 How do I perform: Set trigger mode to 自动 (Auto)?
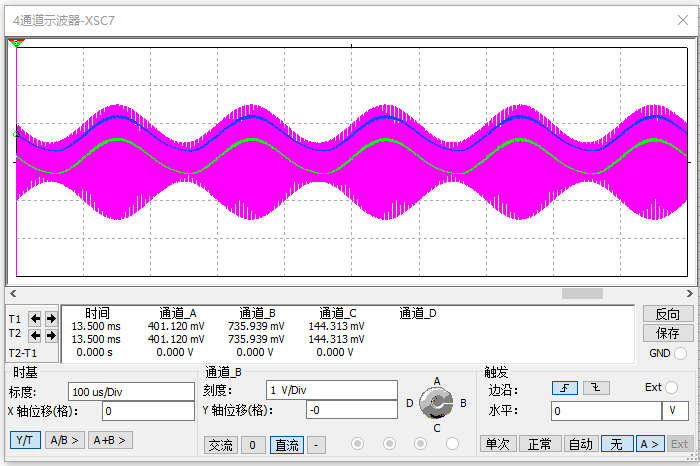tap(580, 444)
